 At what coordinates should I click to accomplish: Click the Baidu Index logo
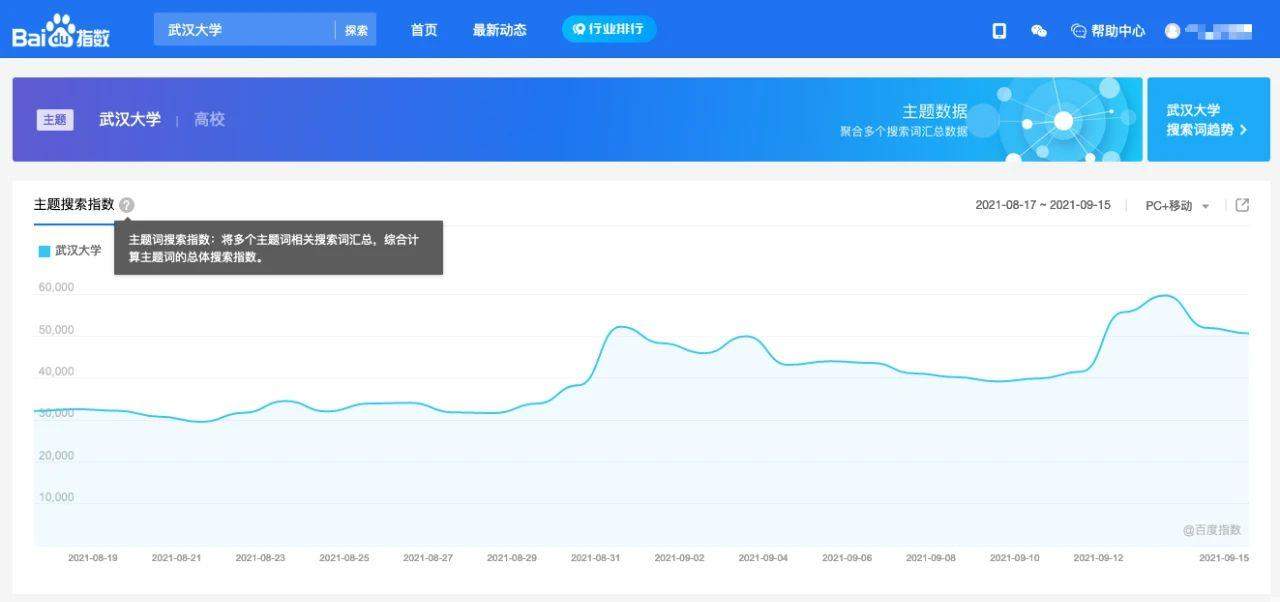tap(61, 32)
